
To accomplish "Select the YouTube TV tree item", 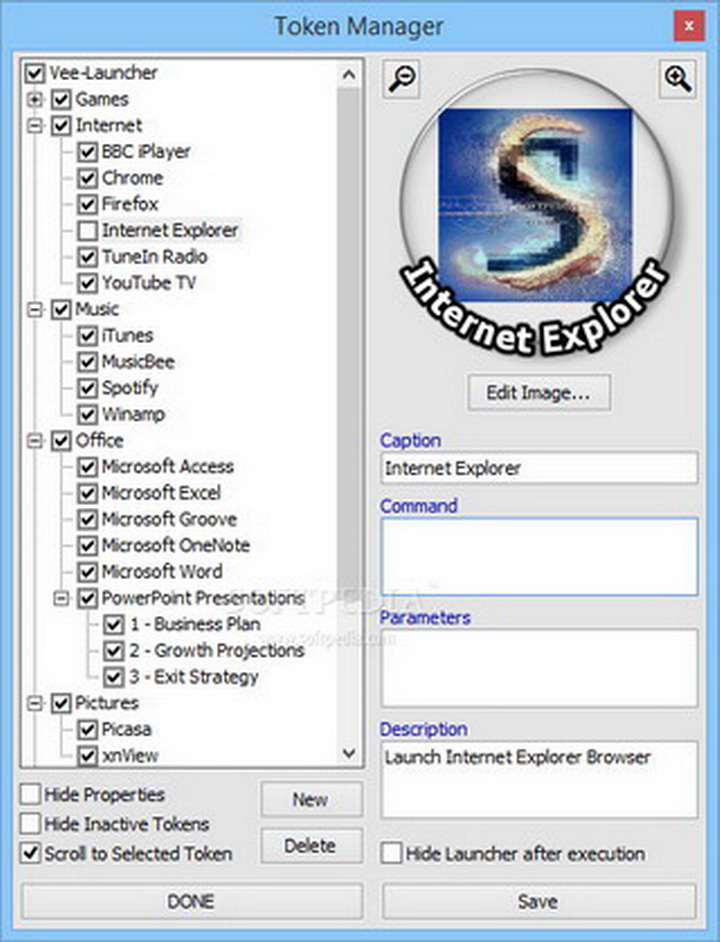I will point(148,283).
